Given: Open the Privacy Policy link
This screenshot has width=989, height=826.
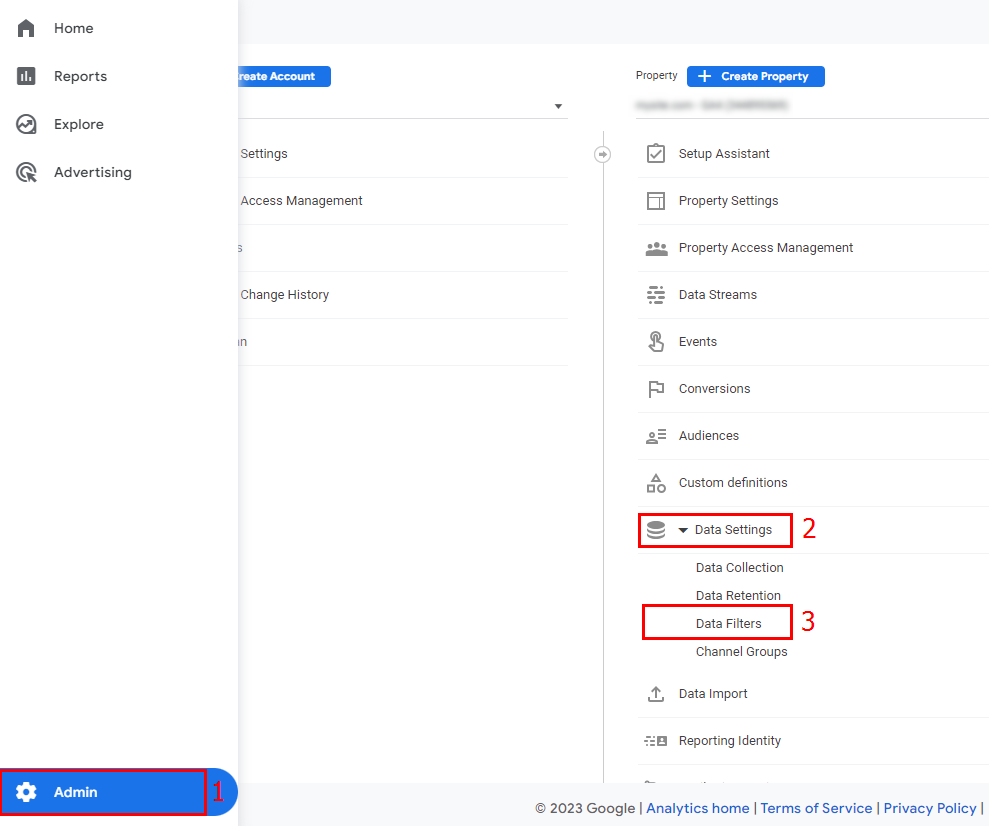Looking at the screenshot, I should pos(930,808).
